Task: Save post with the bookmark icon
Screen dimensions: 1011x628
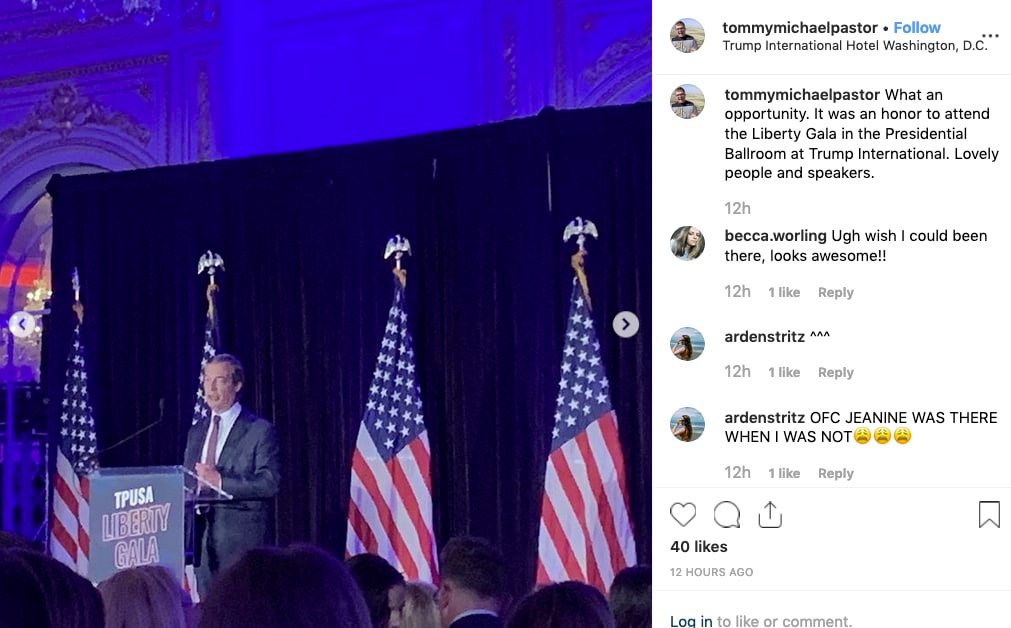Action: coord(989,515)
